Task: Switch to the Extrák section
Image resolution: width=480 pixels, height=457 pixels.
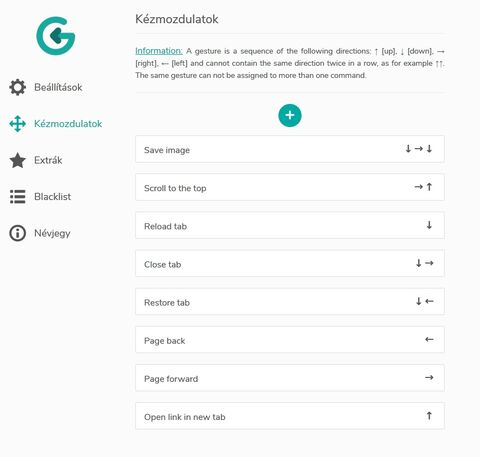Action: (x=48, y=160)
